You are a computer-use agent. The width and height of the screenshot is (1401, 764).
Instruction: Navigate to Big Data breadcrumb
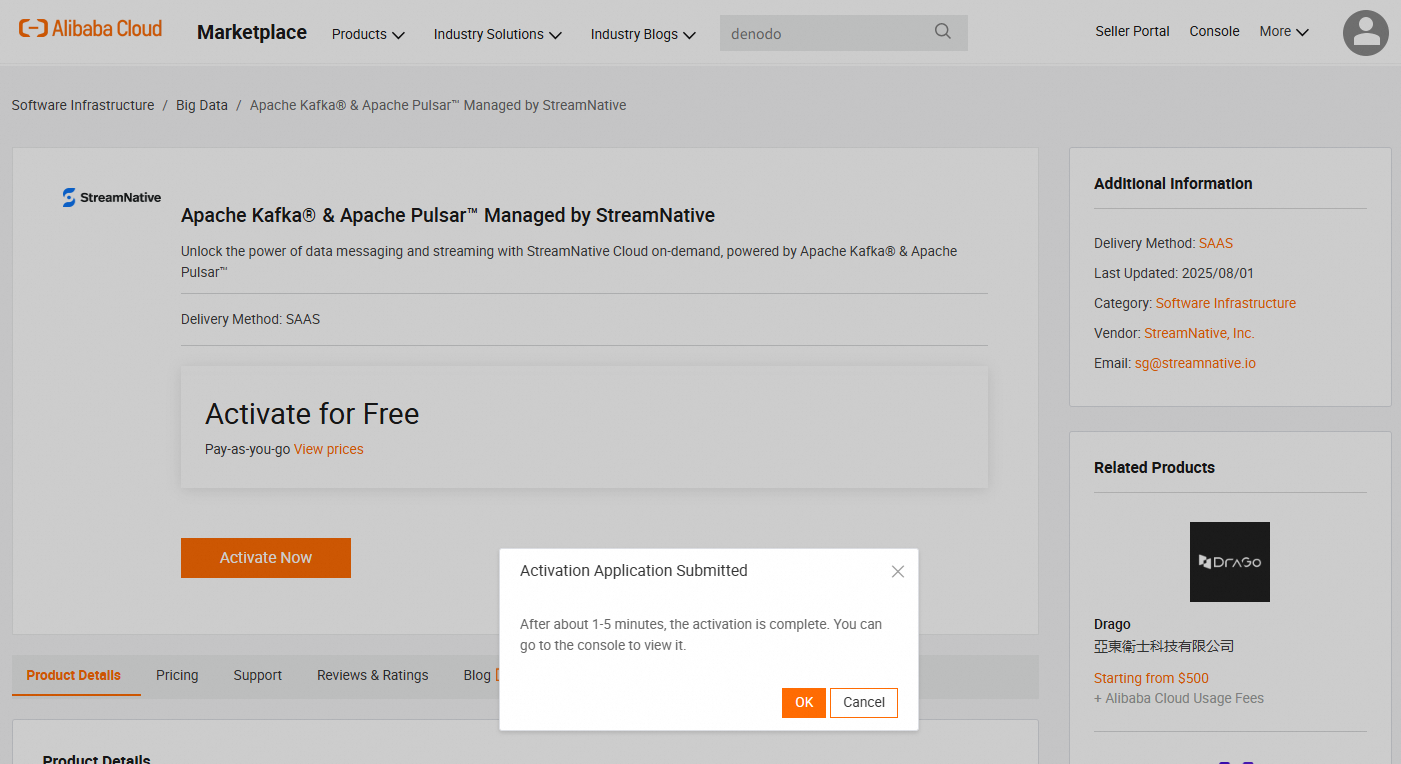coord(202,105)
